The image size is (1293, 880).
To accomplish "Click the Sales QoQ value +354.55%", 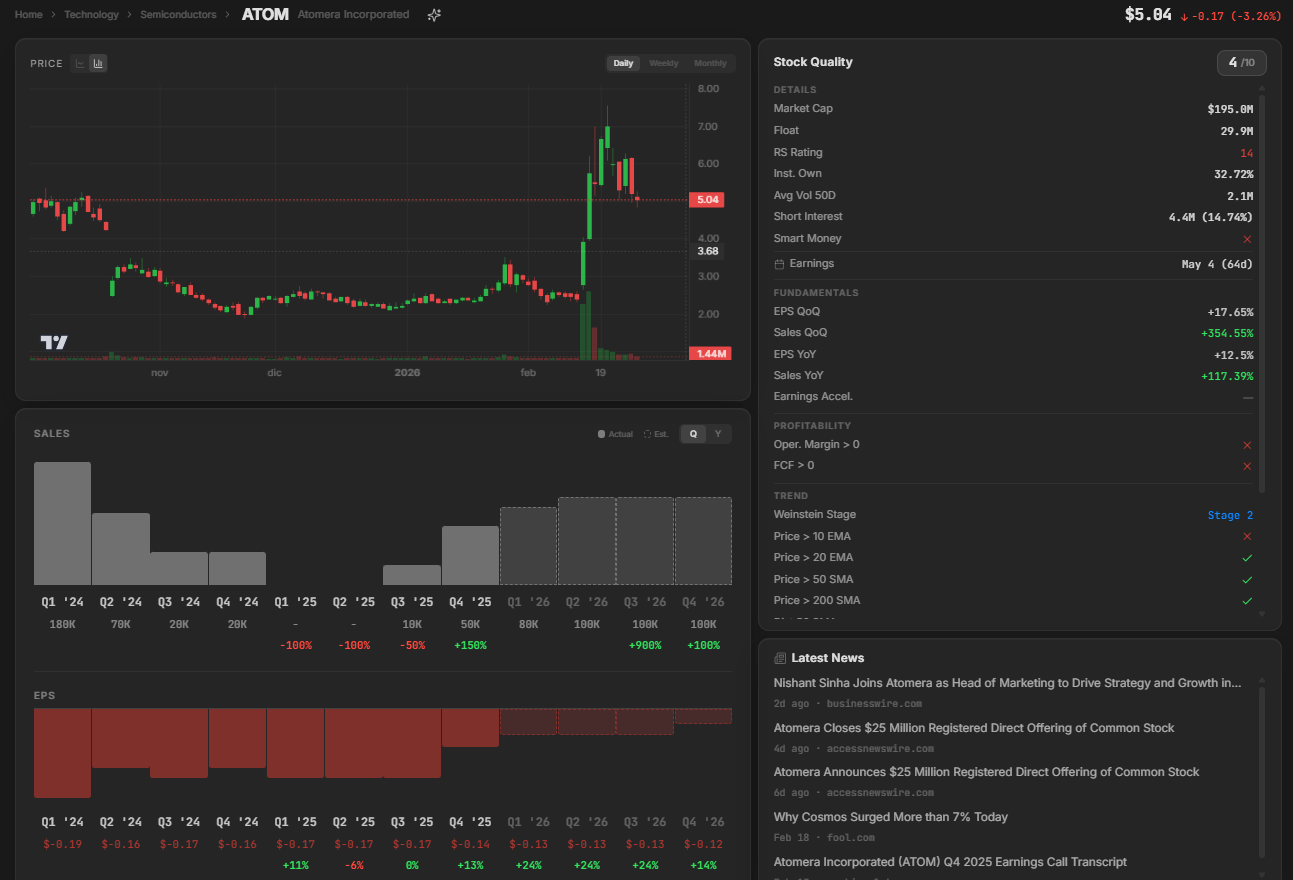I will point(1227,333).
